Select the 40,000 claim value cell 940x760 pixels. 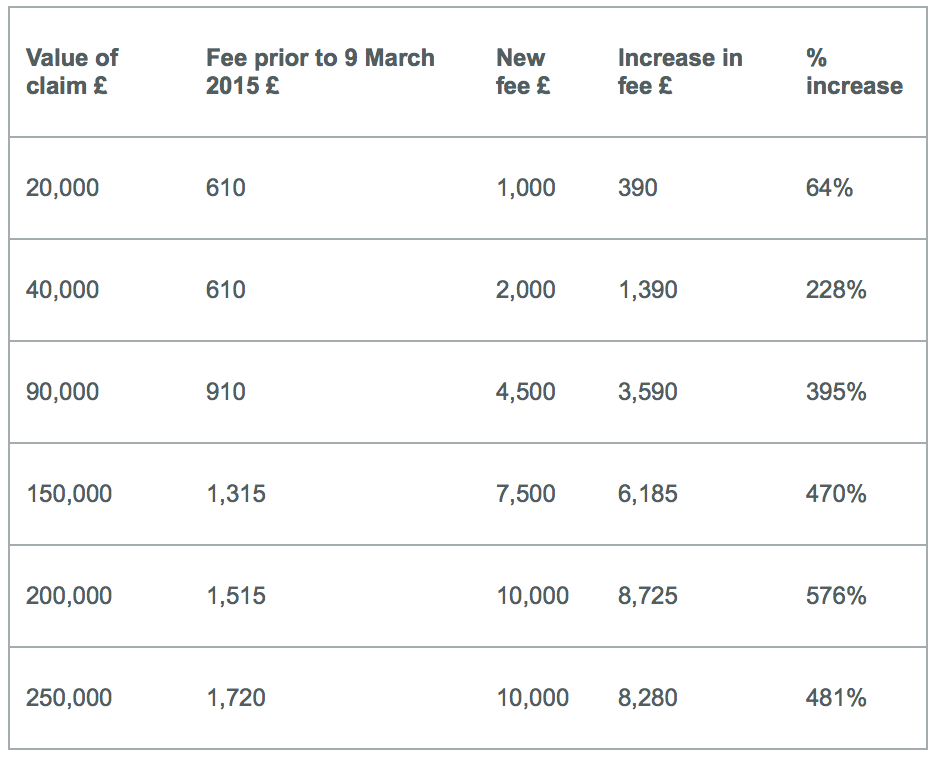(x=62, y=289)
